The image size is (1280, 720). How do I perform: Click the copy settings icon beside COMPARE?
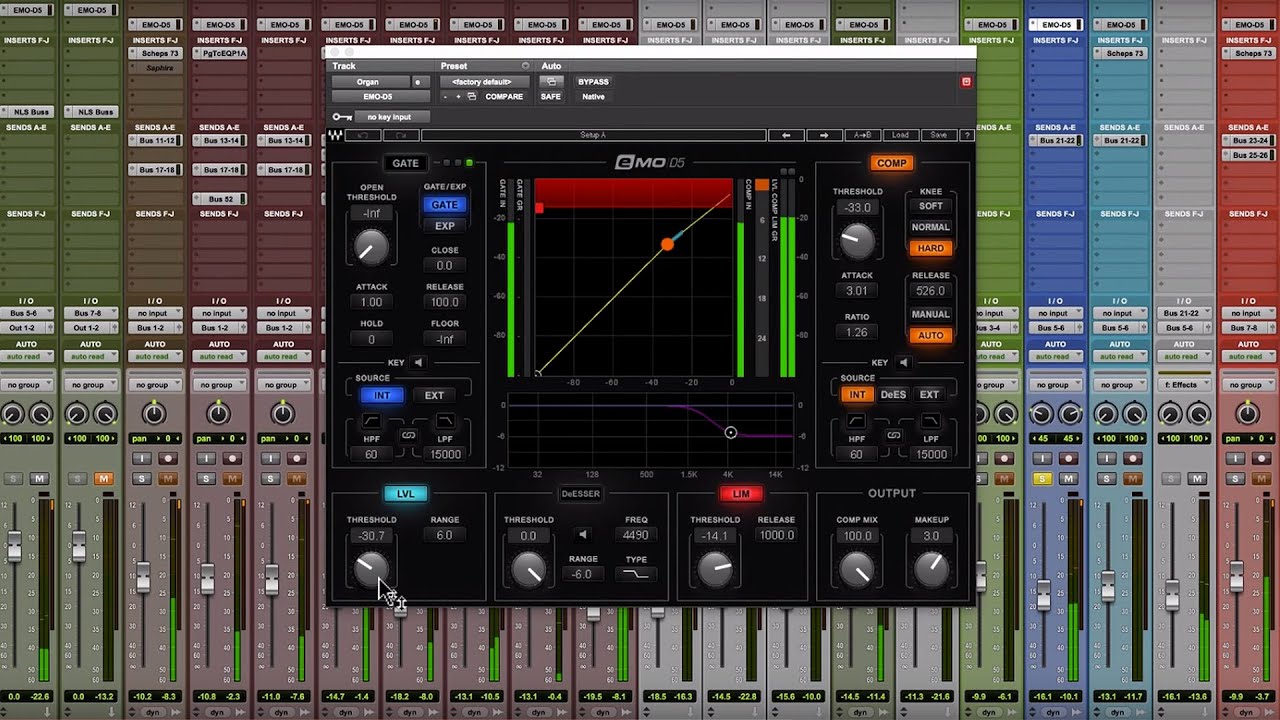(472, 97)
